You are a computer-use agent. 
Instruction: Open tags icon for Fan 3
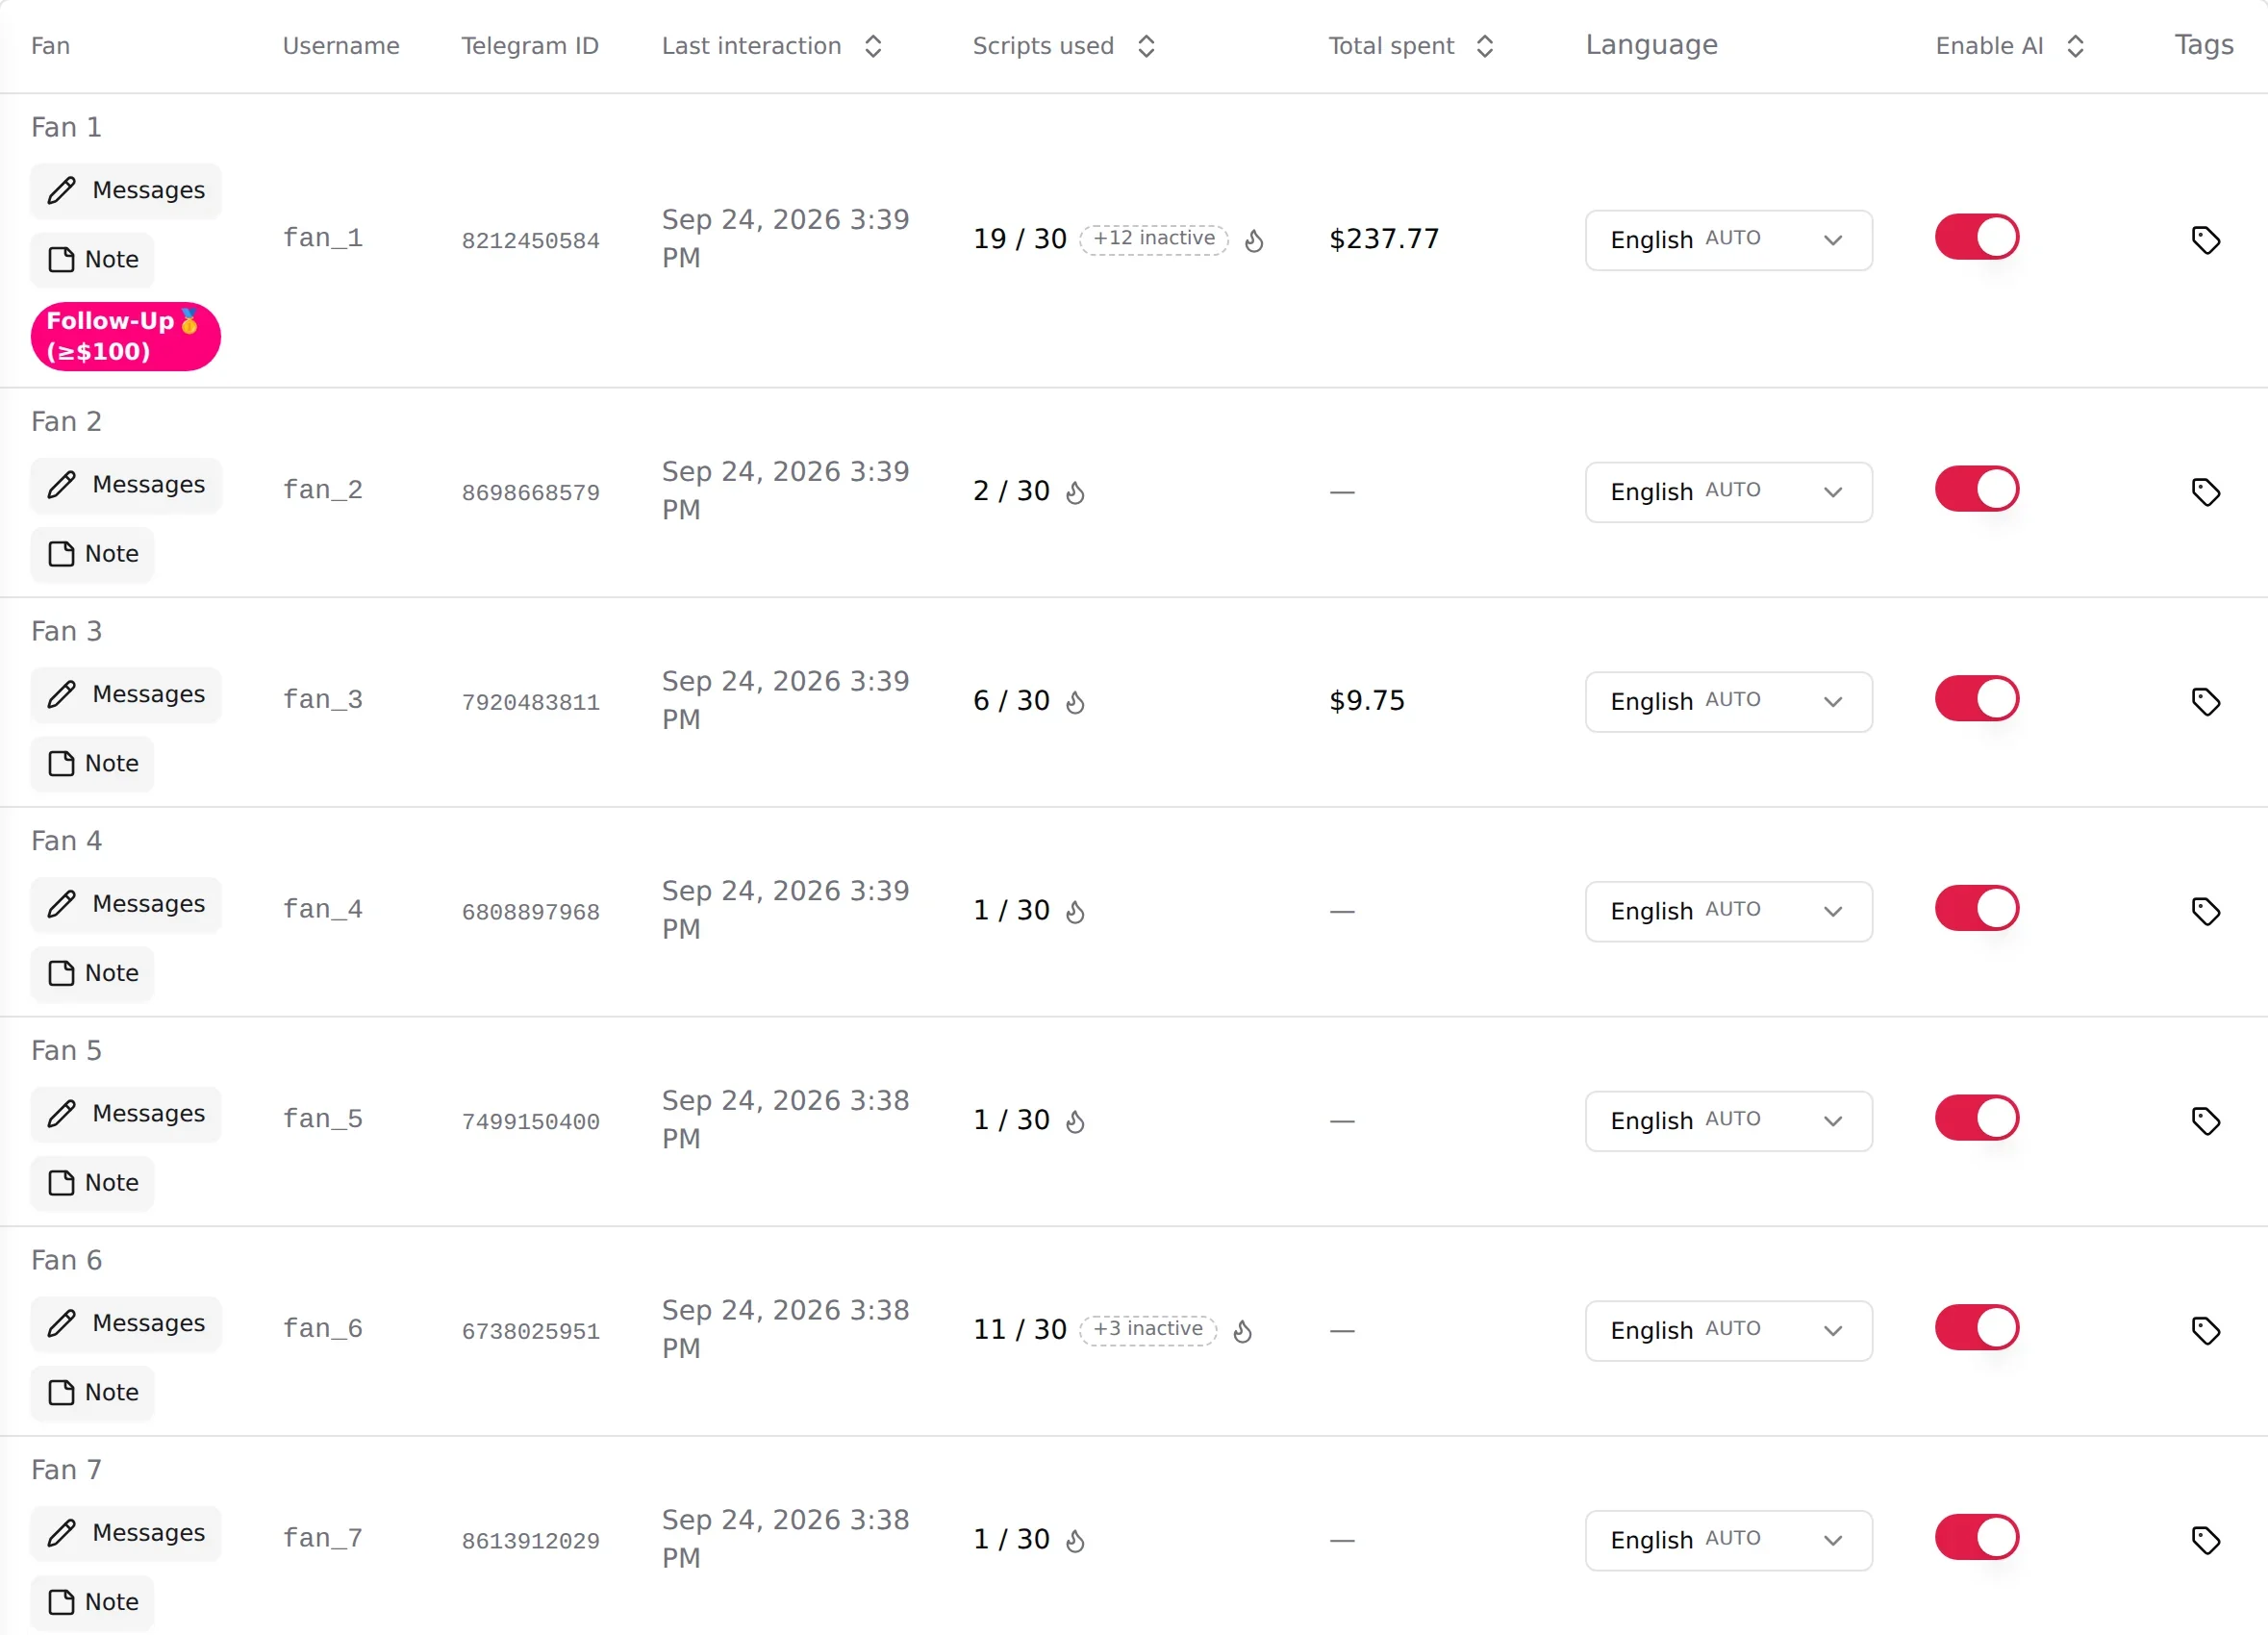(2205, 701)
